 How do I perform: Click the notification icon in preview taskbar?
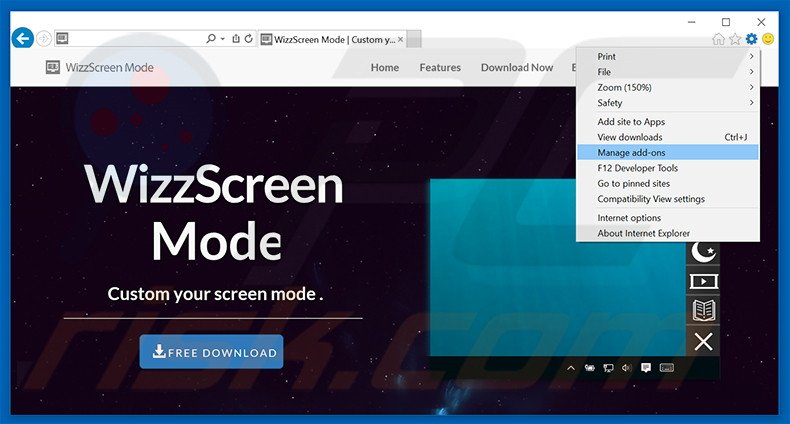646,368
